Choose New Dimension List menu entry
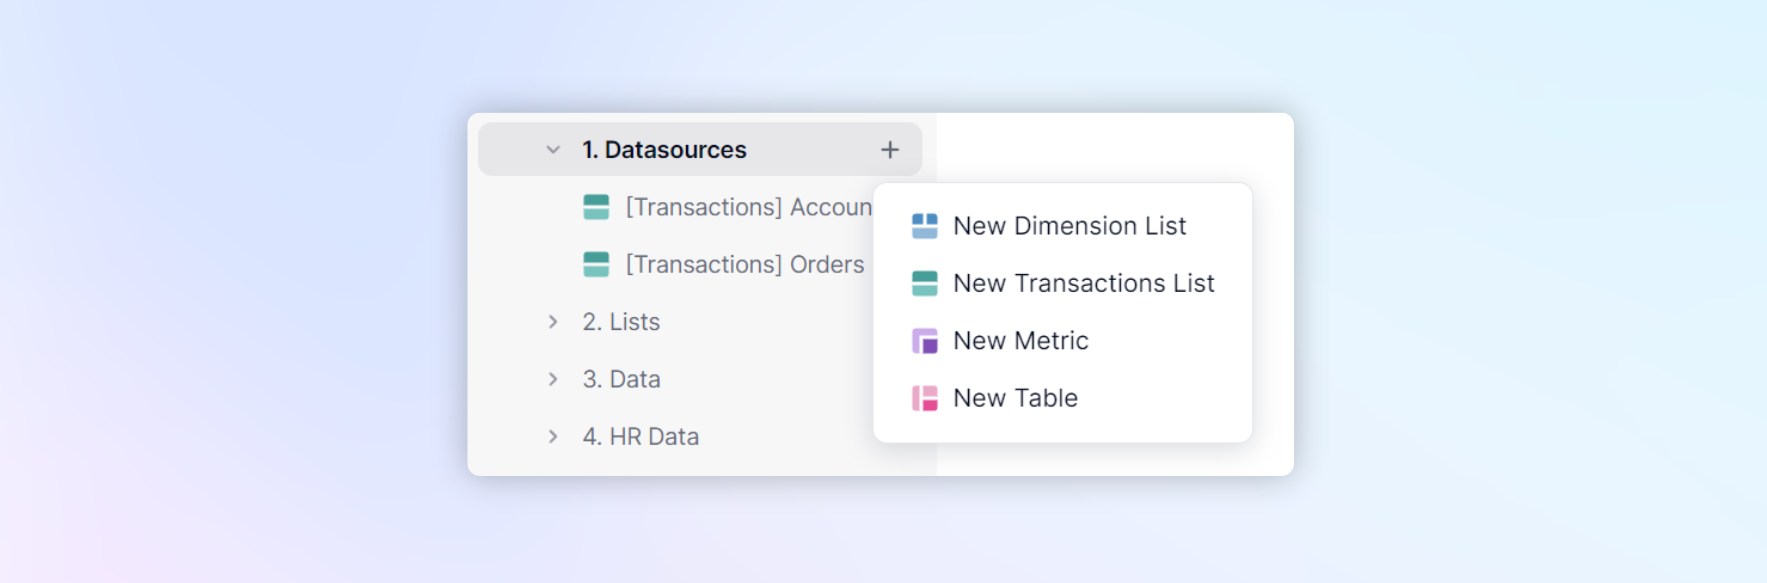Viewport: 1767px width, 583px height. point(1062,226)
